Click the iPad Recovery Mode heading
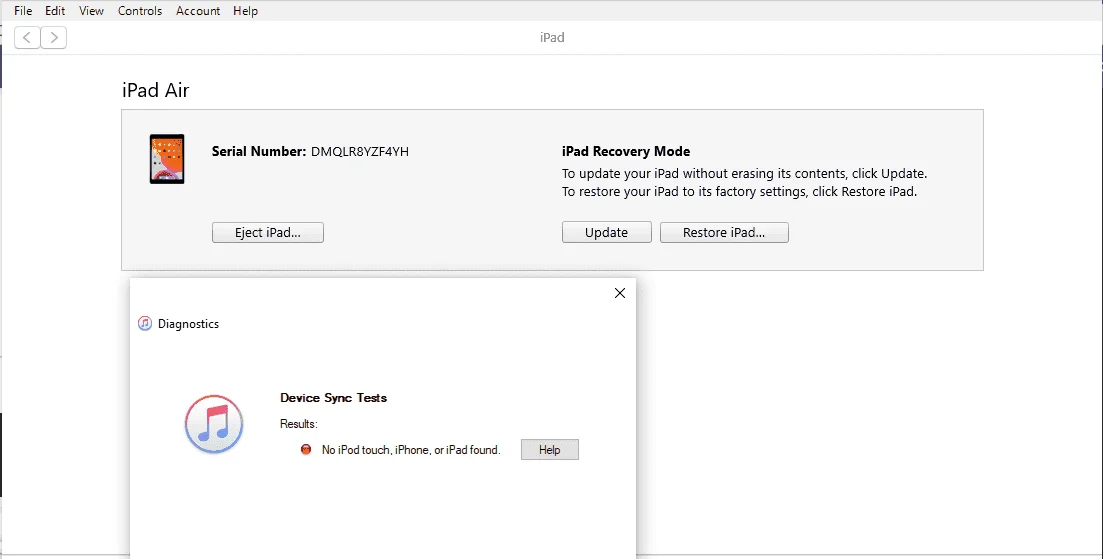Image resolution: width=1103 pixels, height=559 pixels. 626,151
